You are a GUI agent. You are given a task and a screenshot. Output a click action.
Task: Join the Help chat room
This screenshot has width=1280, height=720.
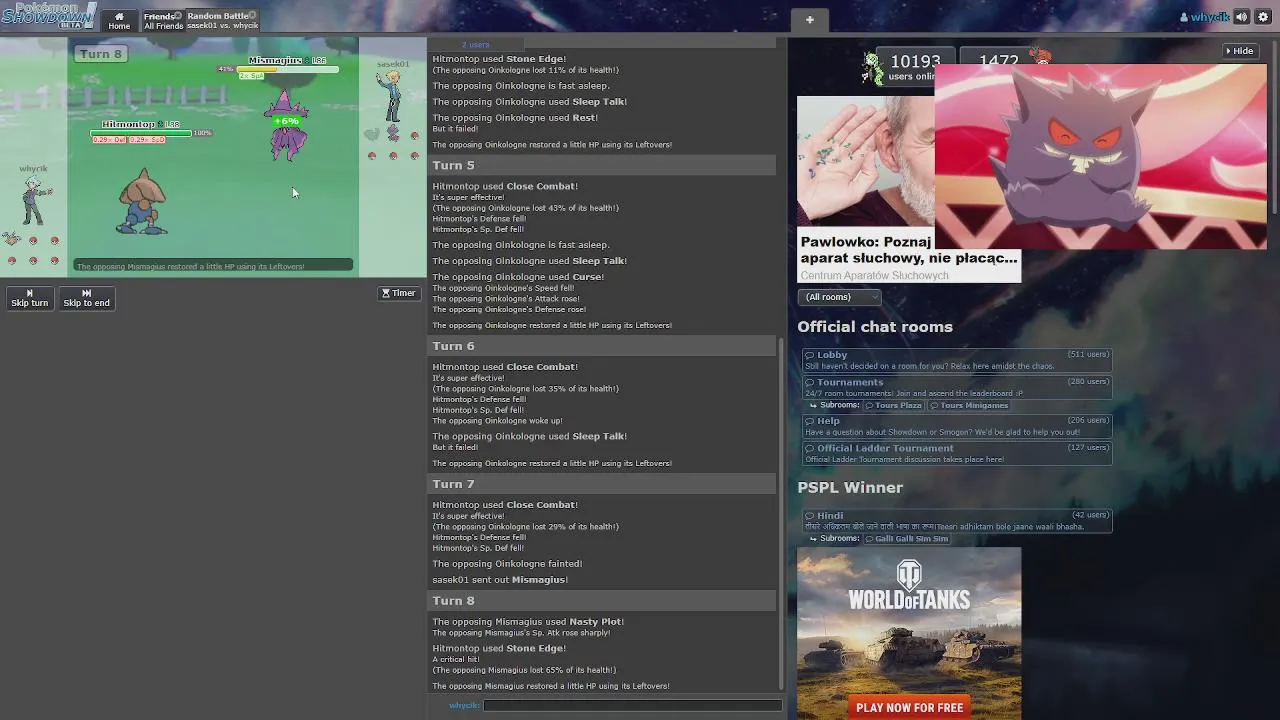tap(956, 426)
